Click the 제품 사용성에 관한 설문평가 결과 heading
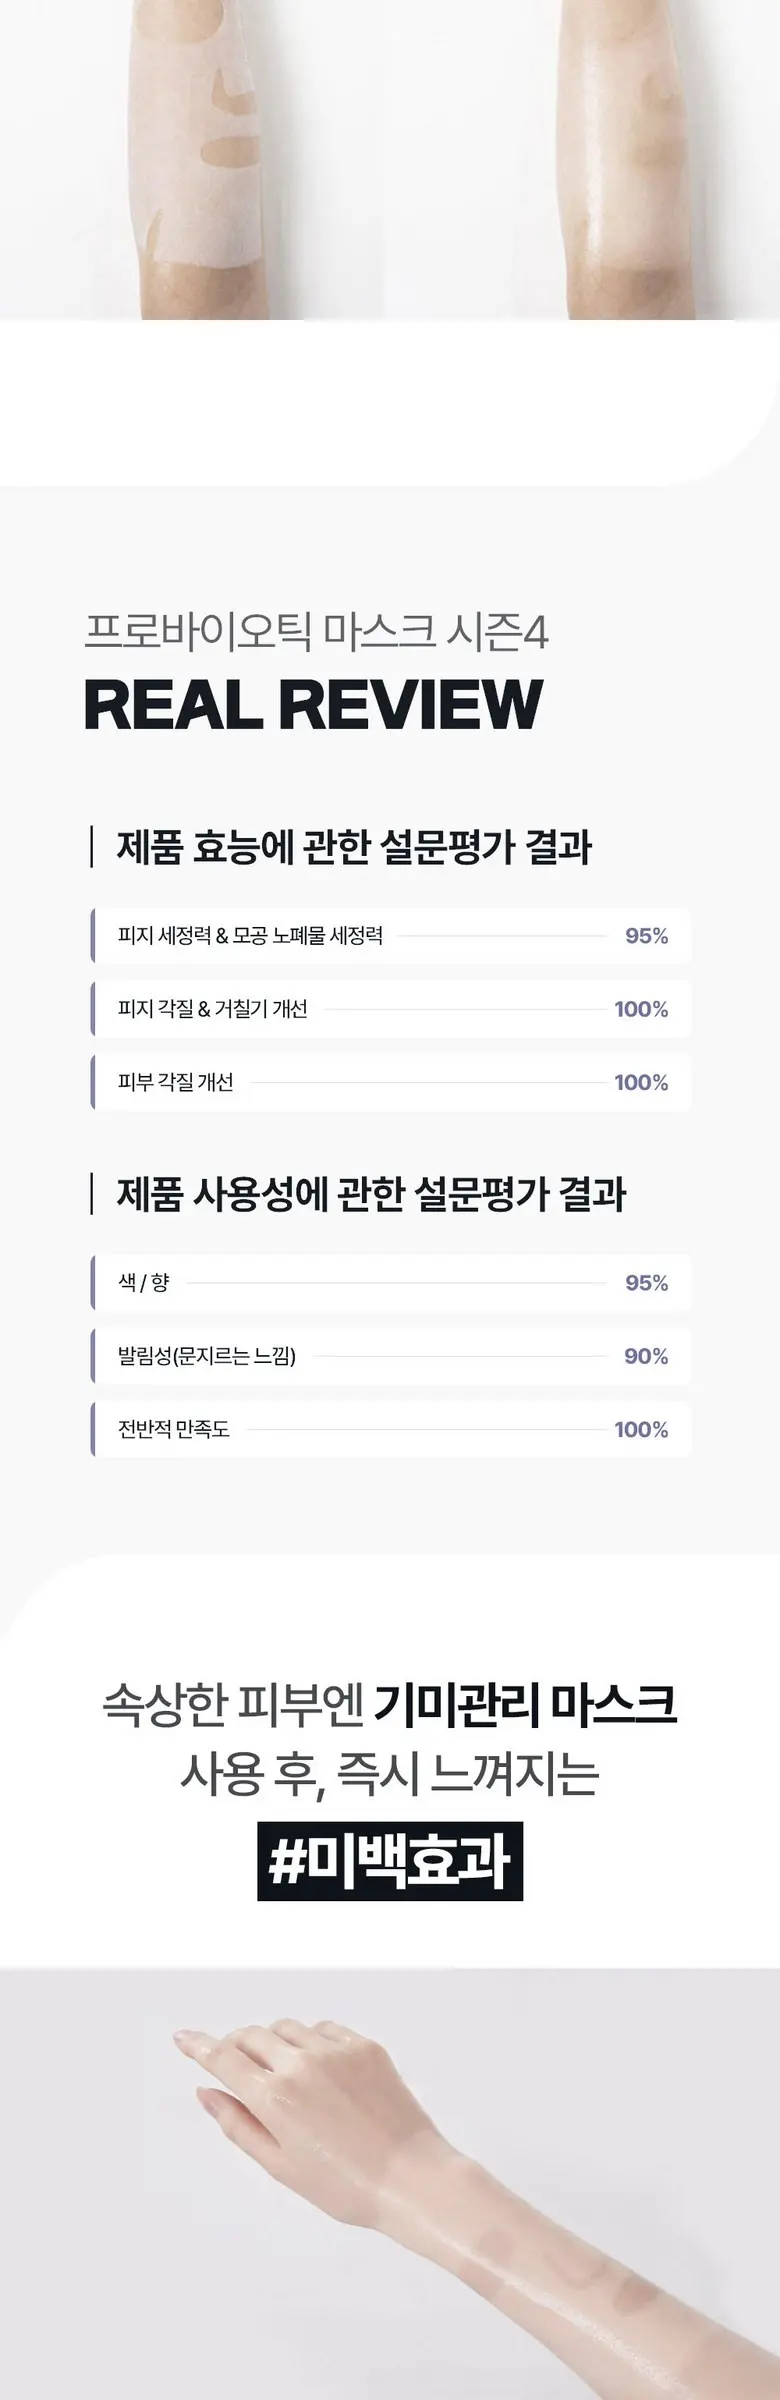 point(371,1194)
